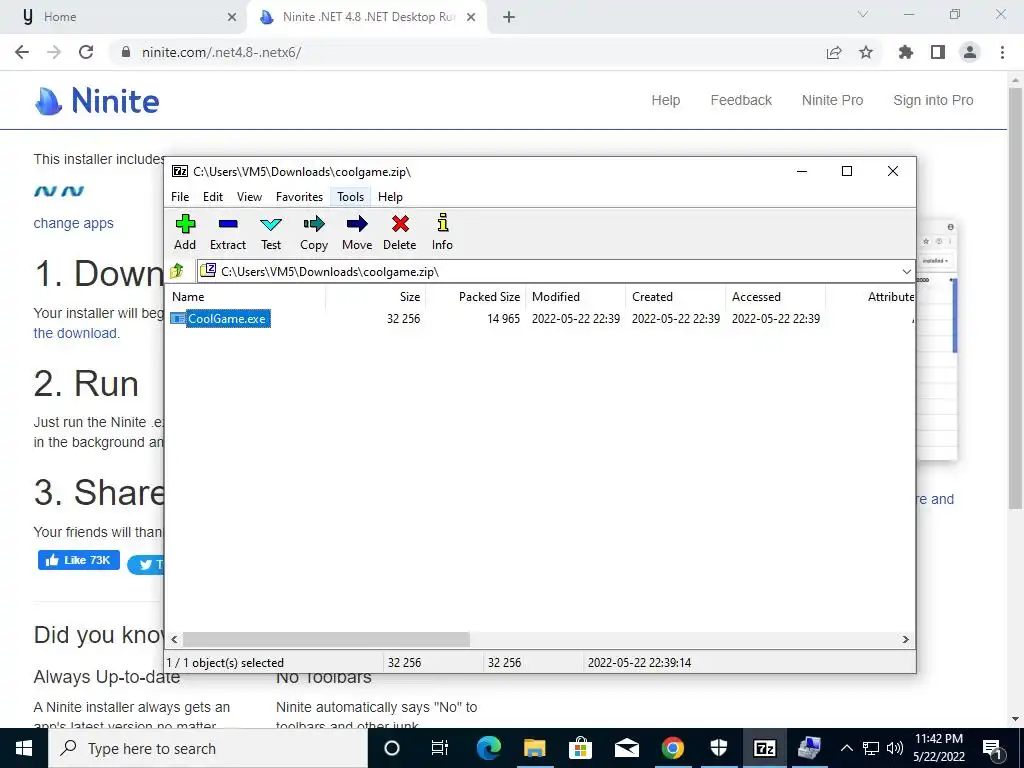Extract files with the Extract toolbar icon
1024x768 pixels.
pyautogui.click(x=228, y=232)
